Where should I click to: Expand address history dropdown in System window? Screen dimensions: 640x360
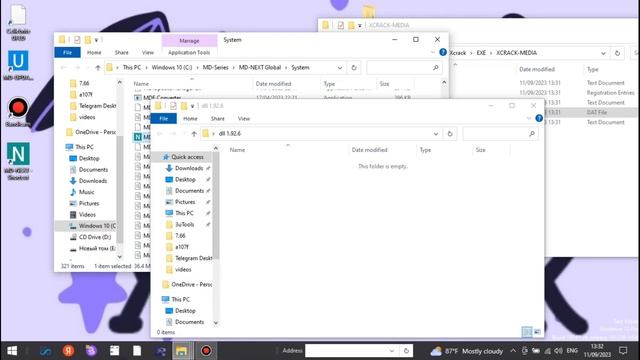point(340,68)
